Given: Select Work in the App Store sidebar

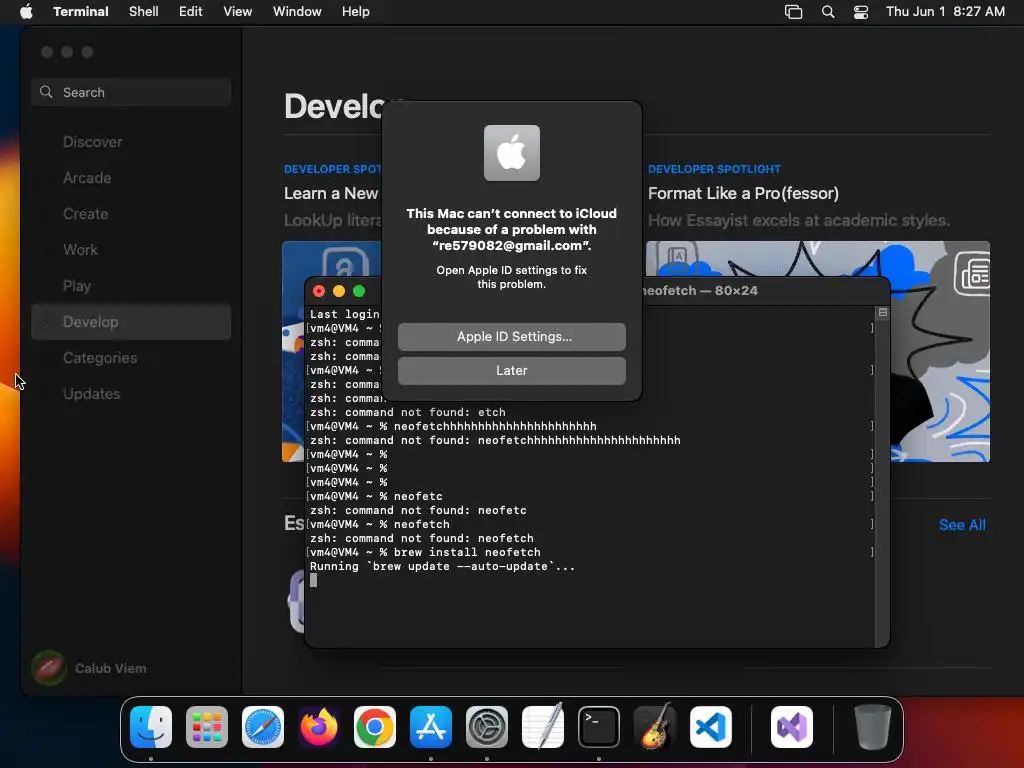Looking at the screenshot, I should 131,249.
